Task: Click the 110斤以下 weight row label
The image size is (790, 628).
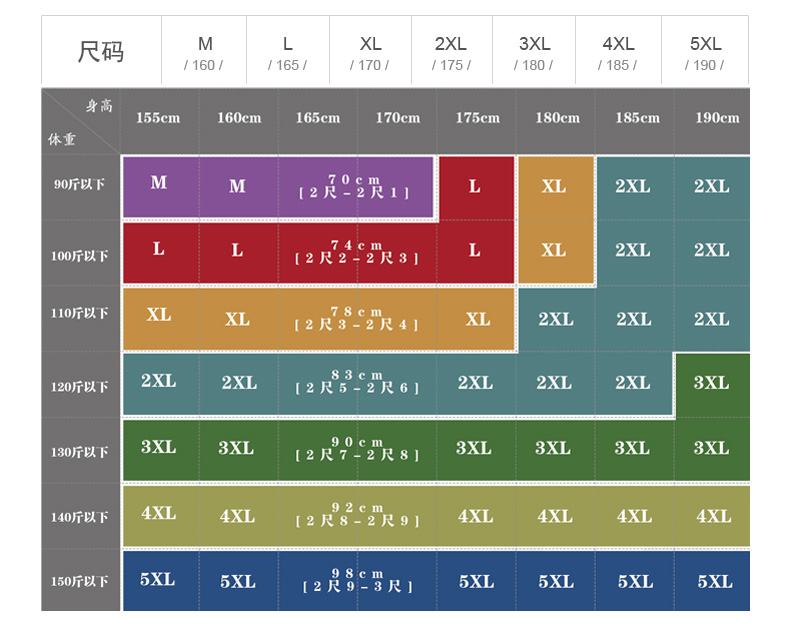Action: click(80, 313)
